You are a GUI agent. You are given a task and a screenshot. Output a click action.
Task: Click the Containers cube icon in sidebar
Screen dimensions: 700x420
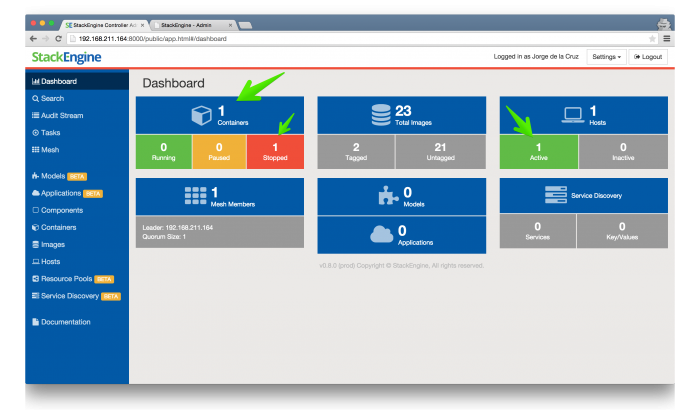coord(36,227)
